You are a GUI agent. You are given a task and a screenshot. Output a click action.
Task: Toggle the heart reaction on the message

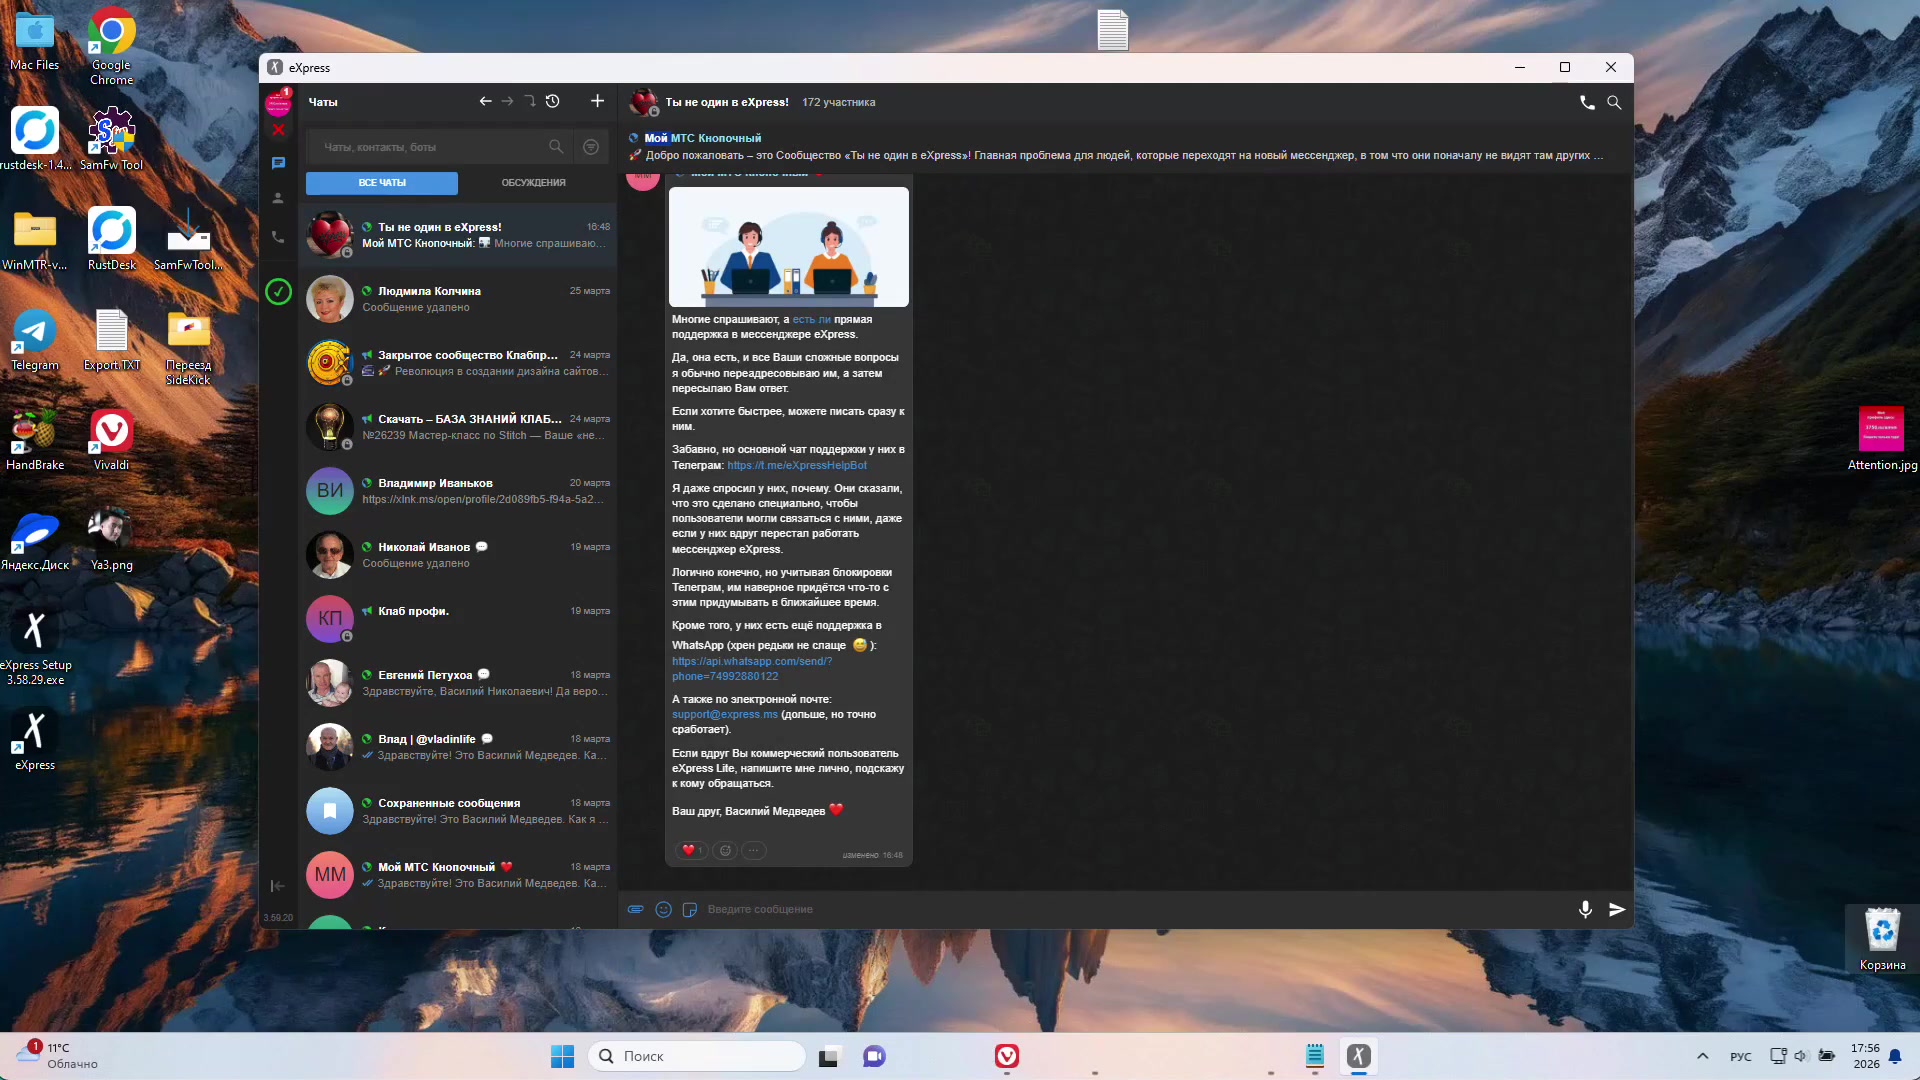click(692, 850)
